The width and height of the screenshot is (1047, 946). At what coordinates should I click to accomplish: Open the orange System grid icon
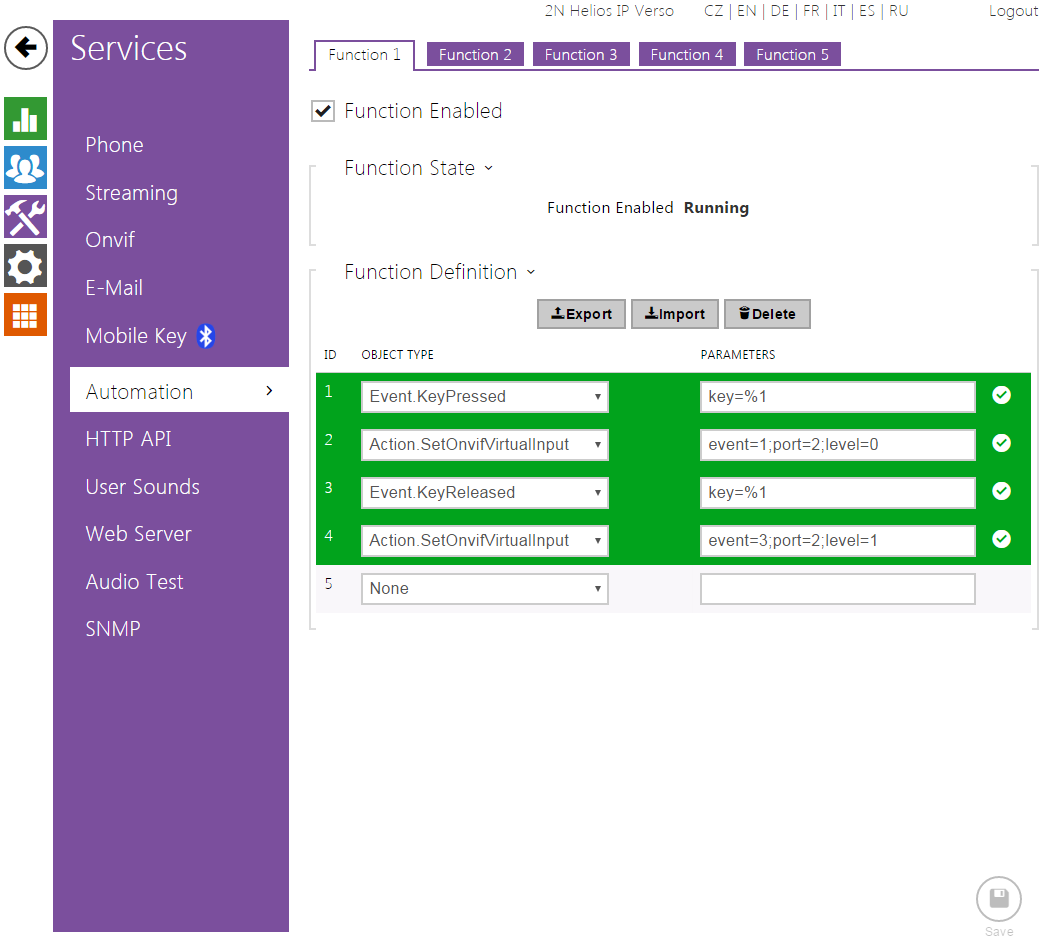(x=26, y=314)
